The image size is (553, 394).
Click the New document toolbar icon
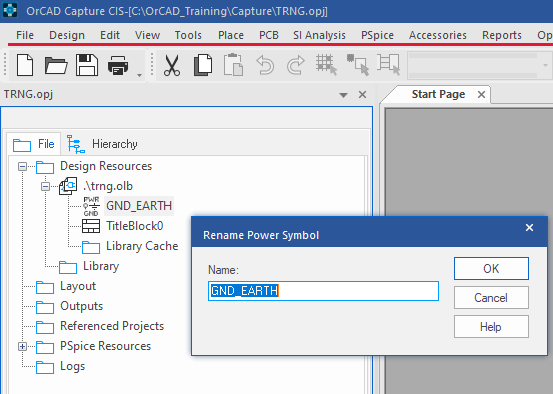[x=25, y=65]
